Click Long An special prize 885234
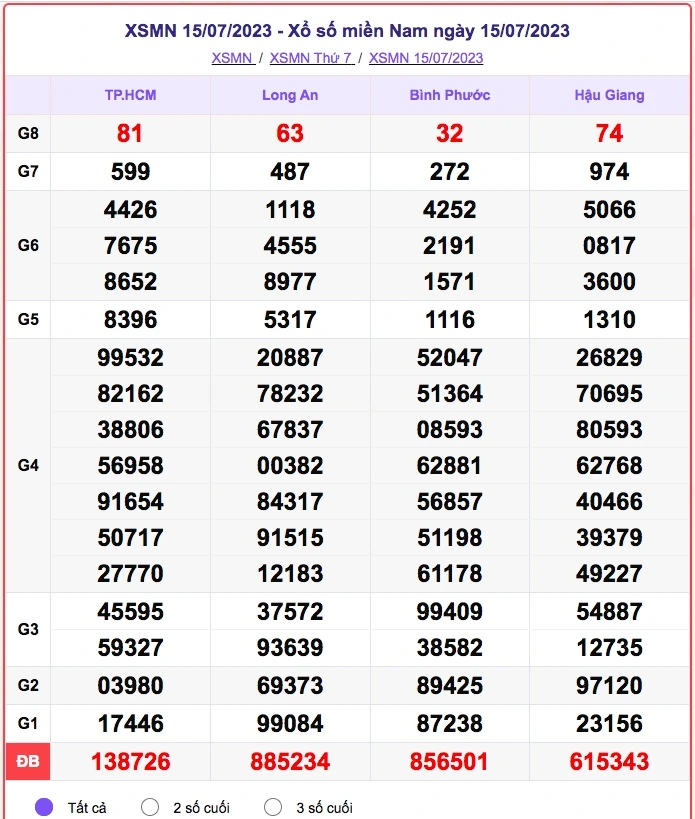The height and width of the screenshot is (819, 695). 290,762
